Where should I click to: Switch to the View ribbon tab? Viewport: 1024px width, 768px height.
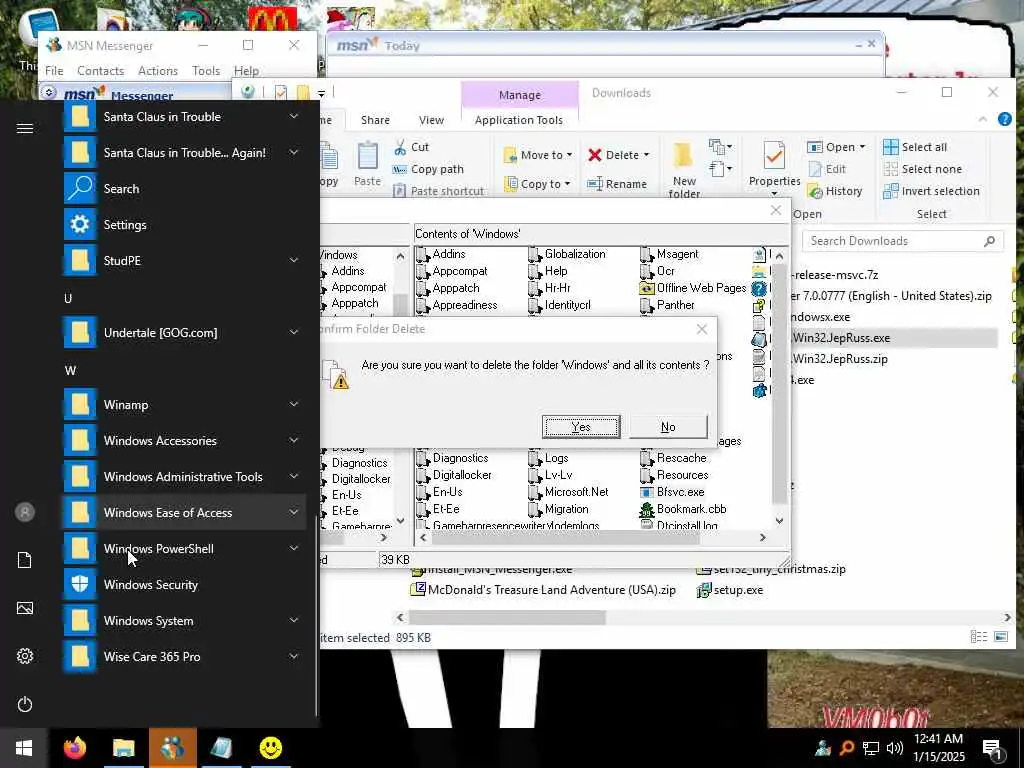pyautogui.click(x=431, y=120)
